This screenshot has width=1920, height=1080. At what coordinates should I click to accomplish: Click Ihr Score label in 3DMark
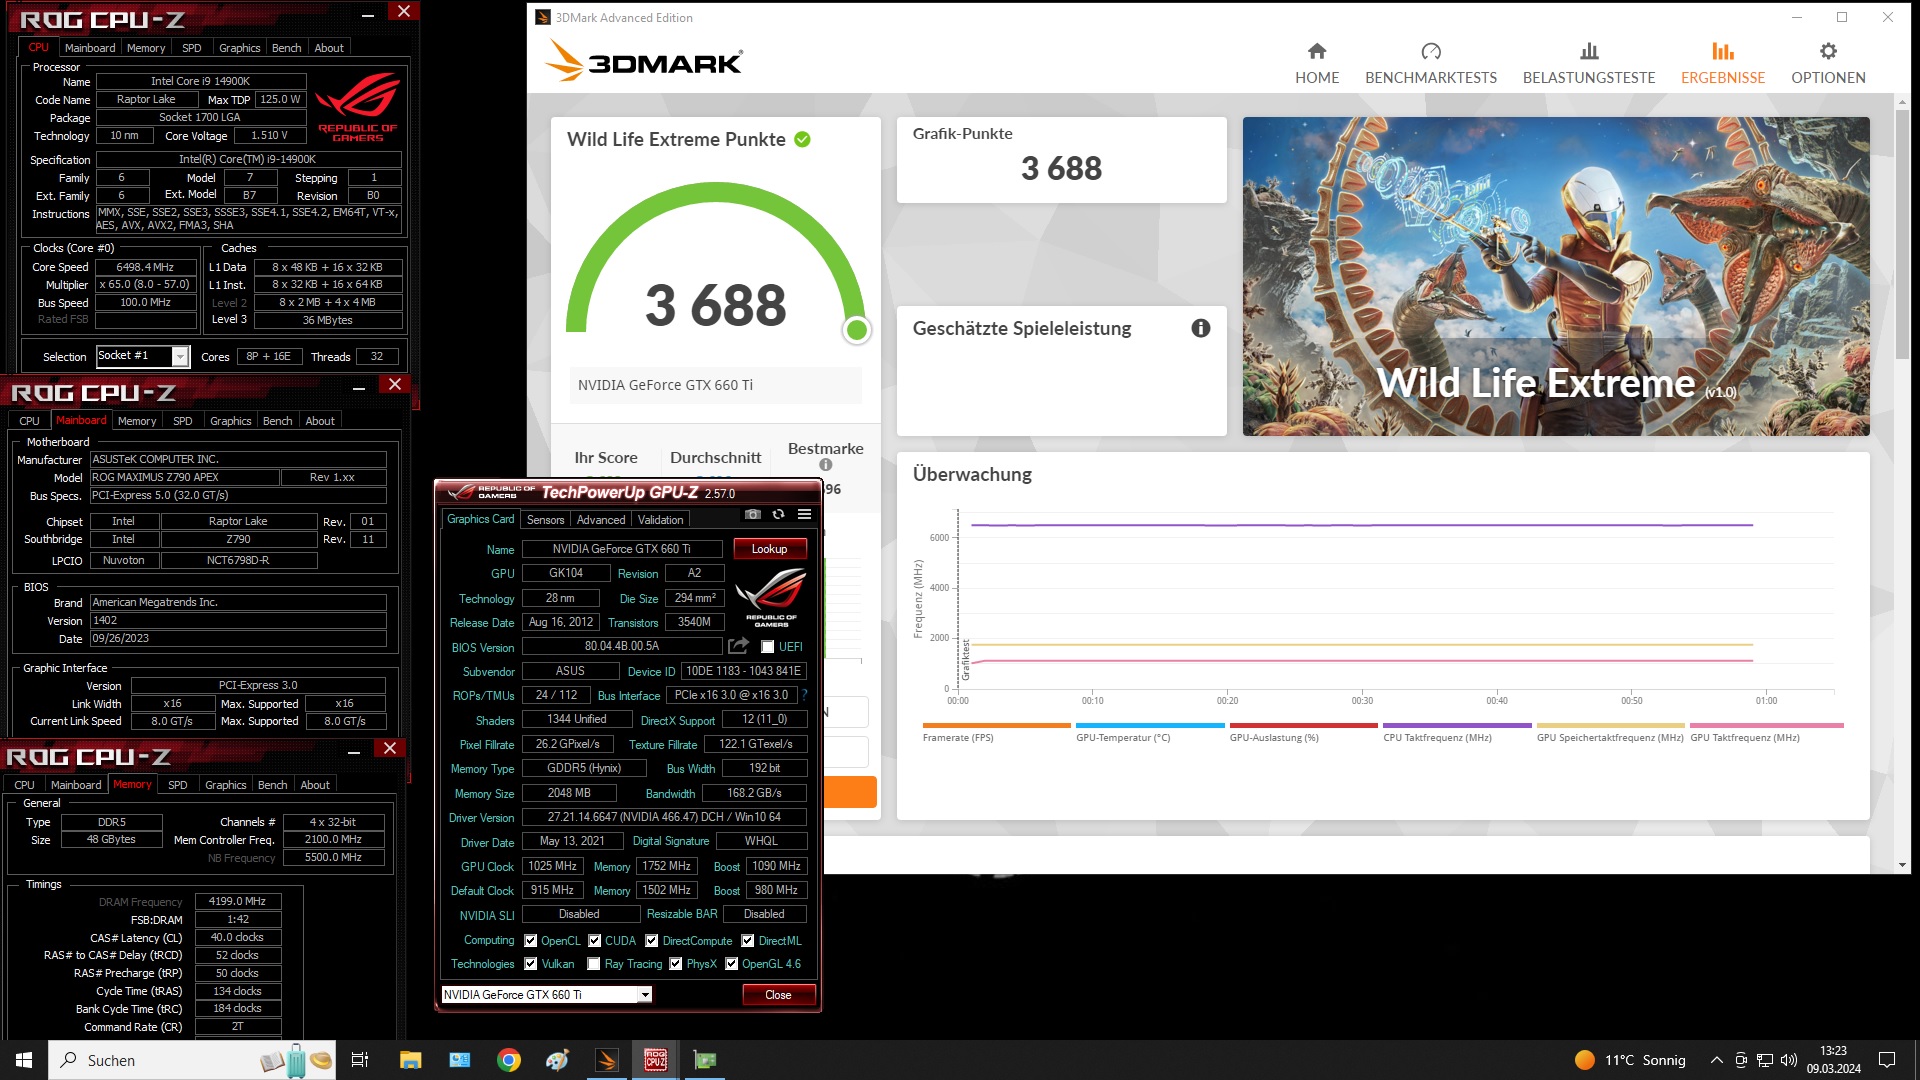[x=606, y=457]
